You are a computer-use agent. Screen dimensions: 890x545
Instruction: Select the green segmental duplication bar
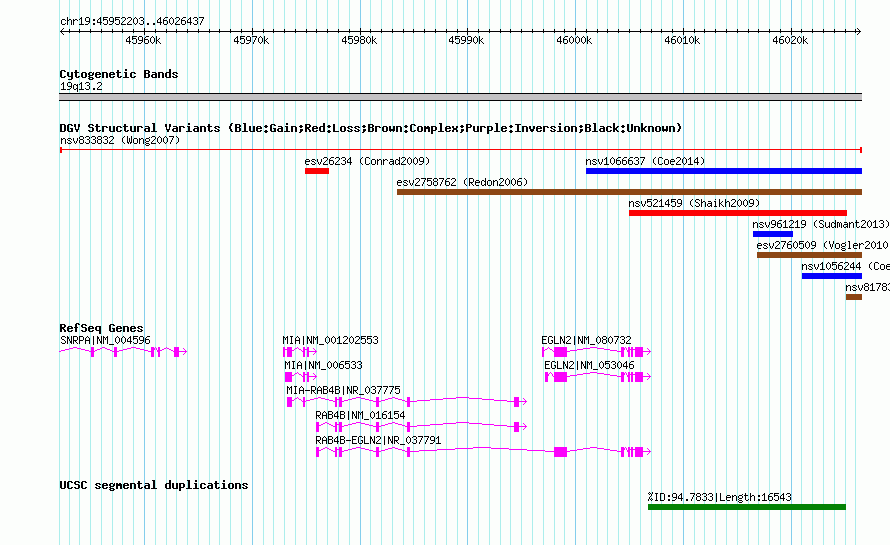tap(747, 507)
